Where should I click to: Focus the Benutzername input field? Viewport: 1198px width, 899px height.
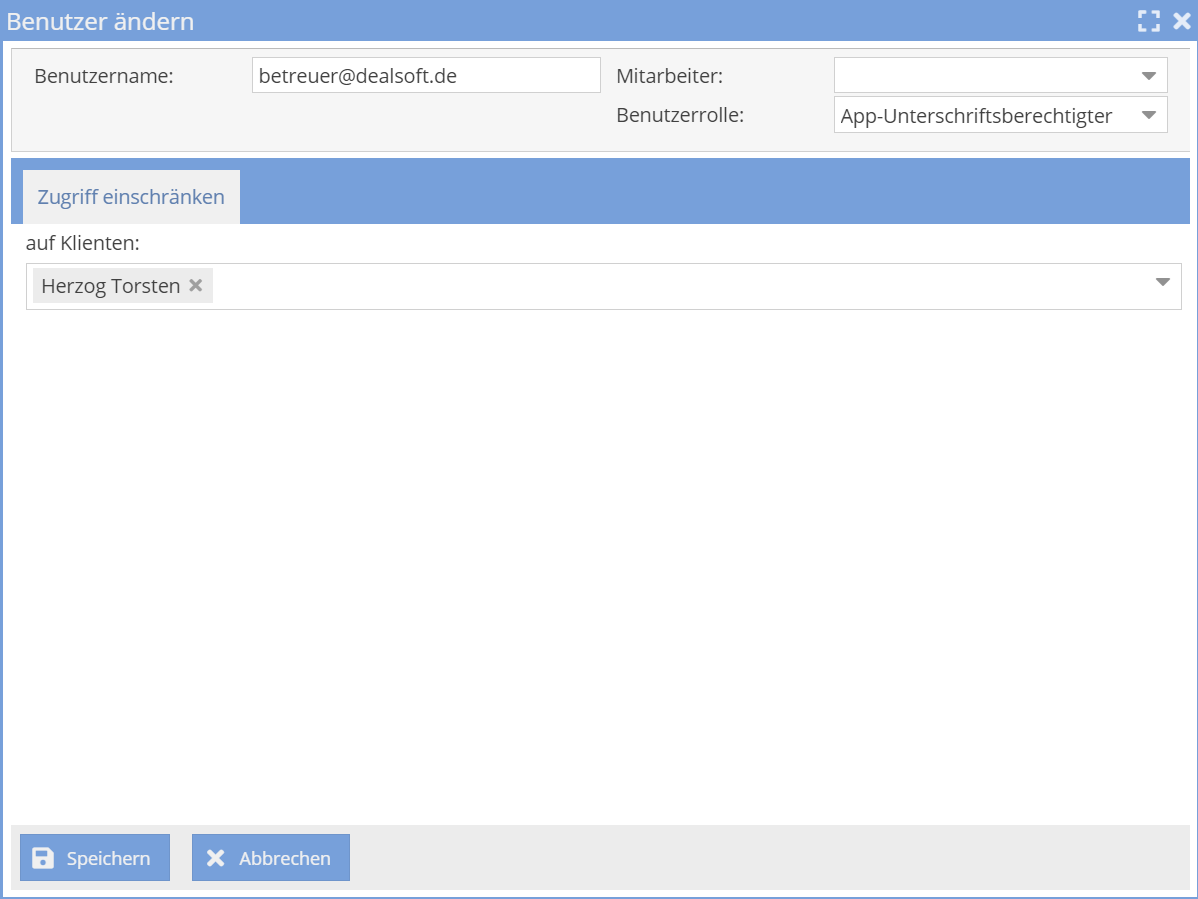pos(425,76)
